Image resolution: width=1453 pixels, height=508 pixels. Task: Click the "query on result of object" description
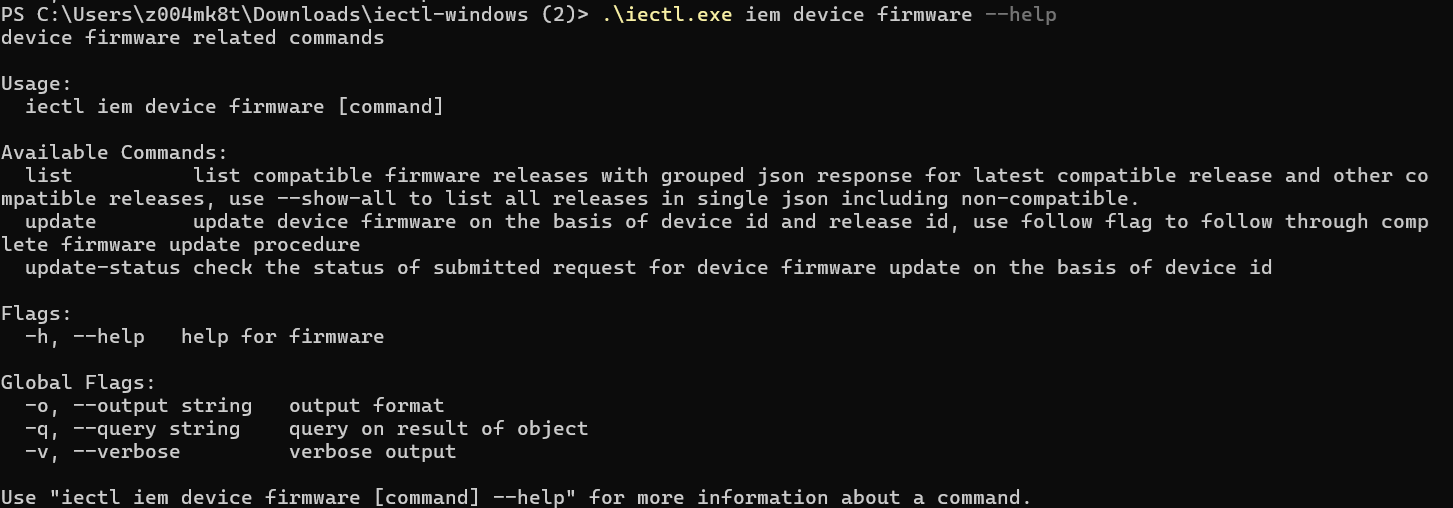[438, 429]
